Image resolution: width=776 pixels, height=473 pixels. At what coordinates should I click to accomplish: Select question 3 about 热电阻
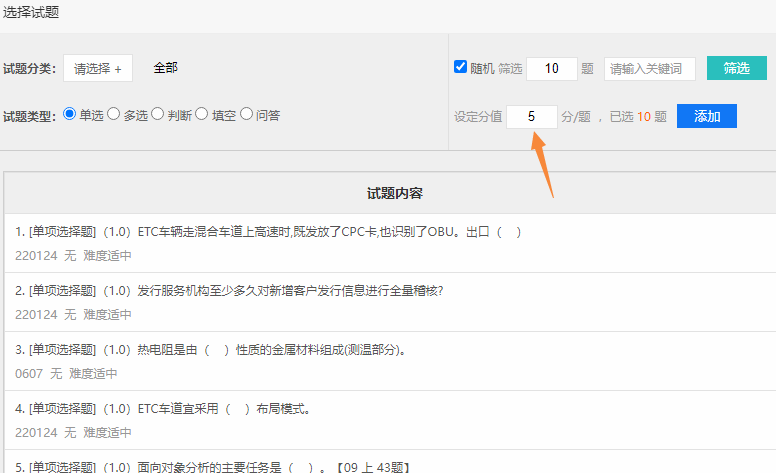tap(390, 361)
